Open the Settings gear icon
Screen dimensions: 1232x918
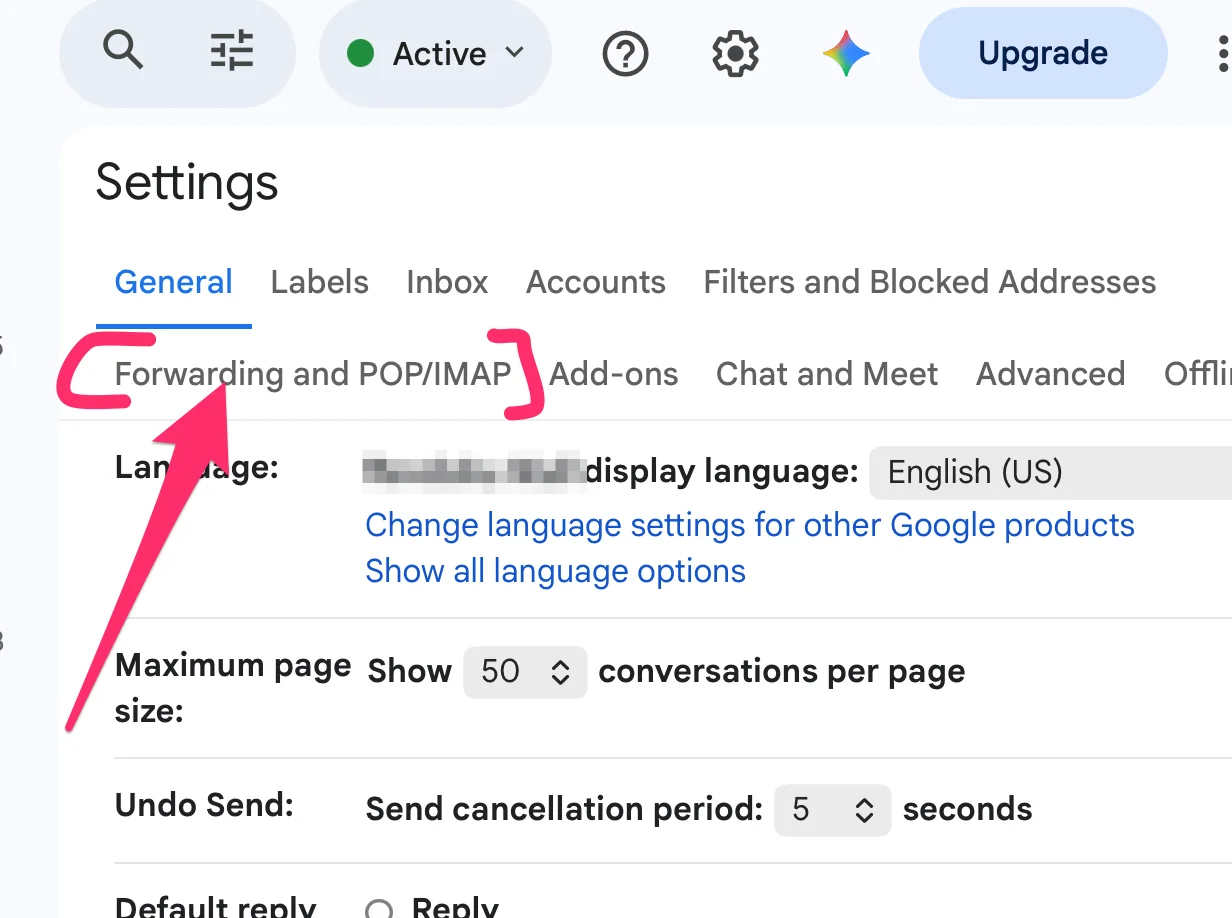tap(735, 54)
